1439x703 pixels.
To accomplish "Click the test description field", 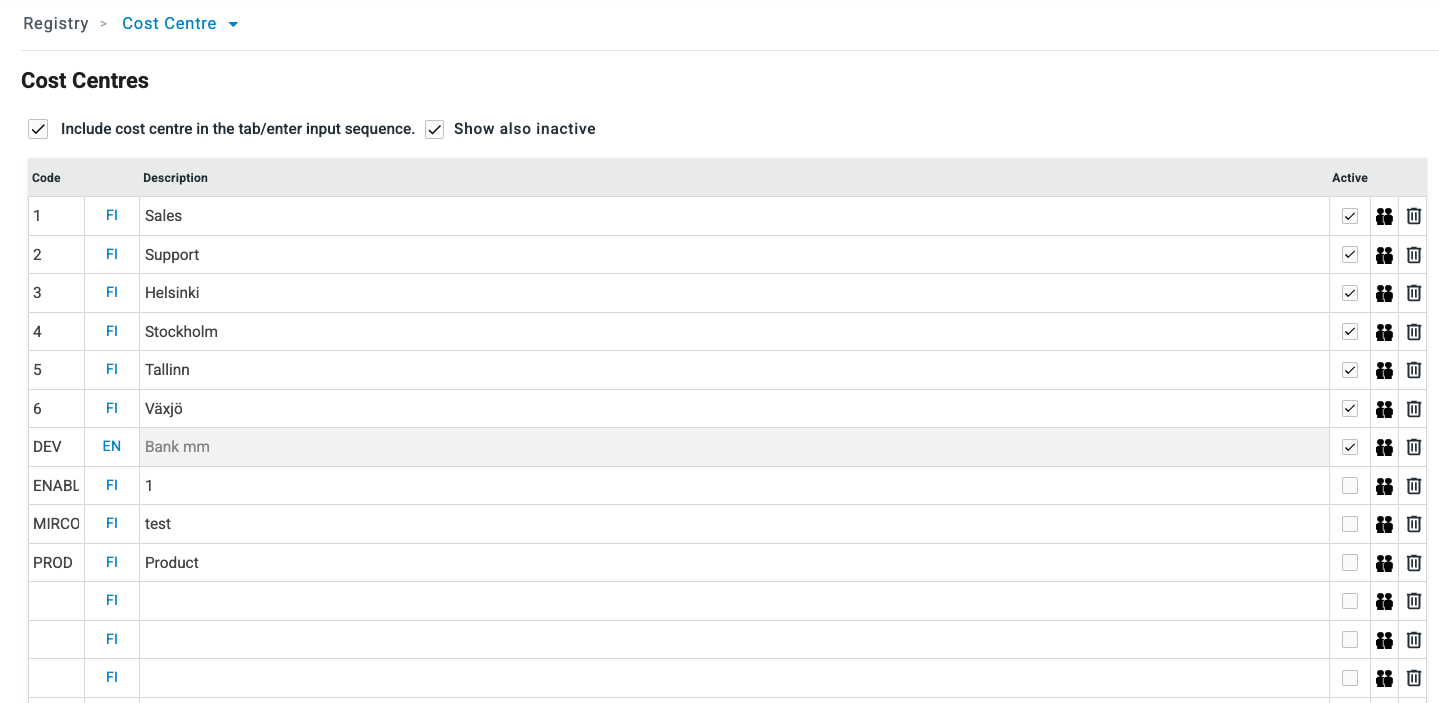I will 734,524.
